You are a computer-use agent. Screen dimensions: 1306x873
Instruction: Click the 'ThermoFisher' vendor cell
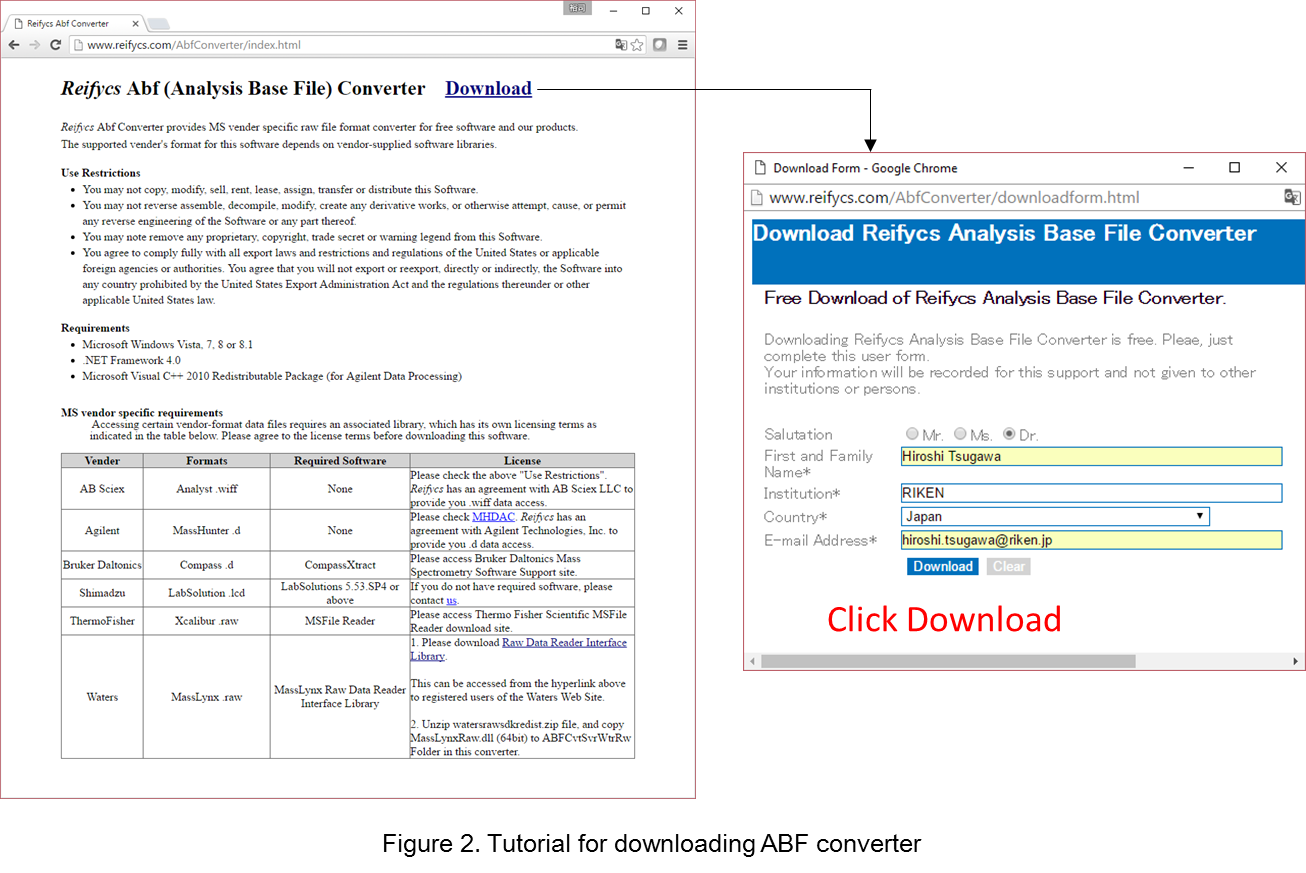[x=102, y=621]
